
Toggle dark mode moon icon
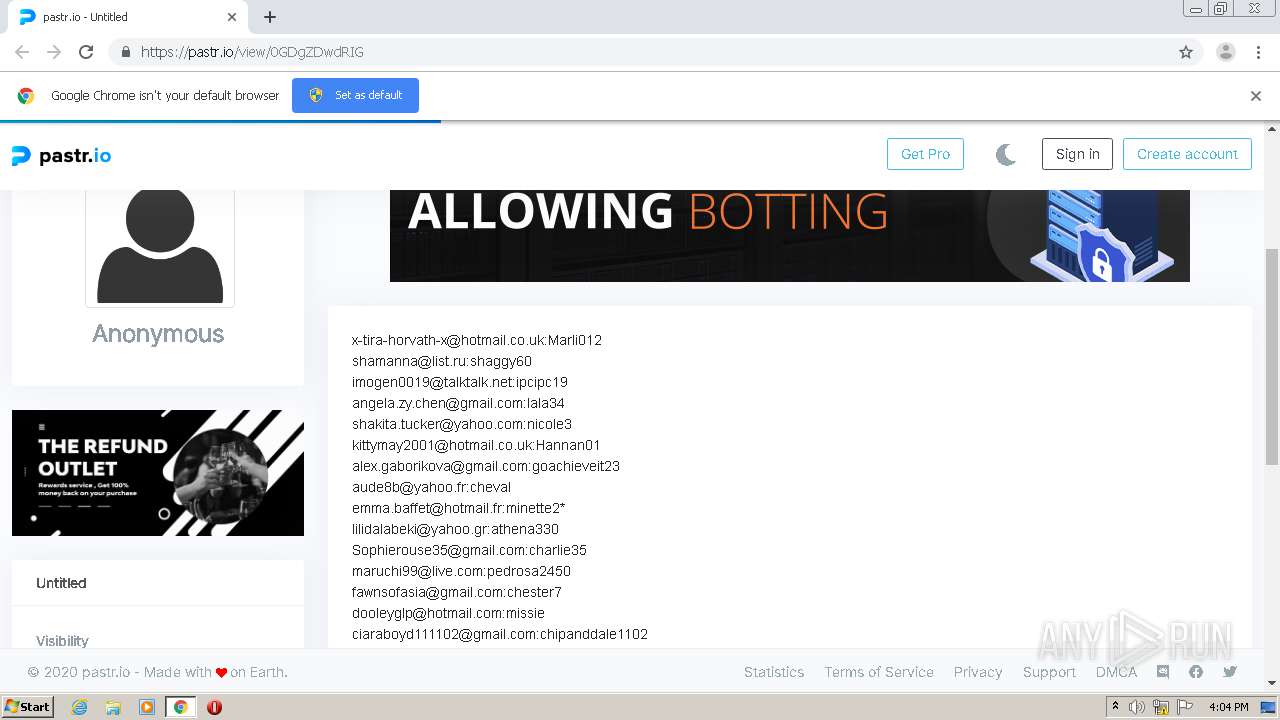[1006, 154]
